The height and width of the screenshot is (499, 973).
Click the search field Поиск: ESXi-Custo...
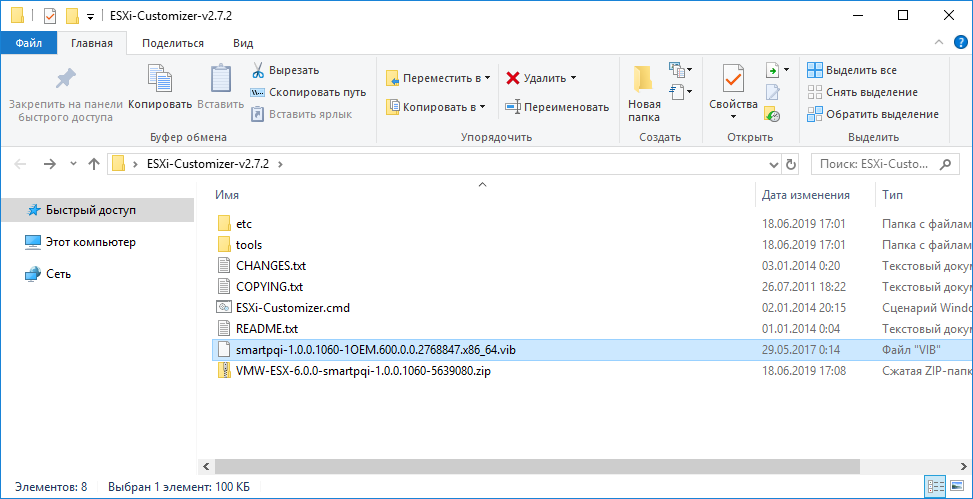[x=874, y=164]
